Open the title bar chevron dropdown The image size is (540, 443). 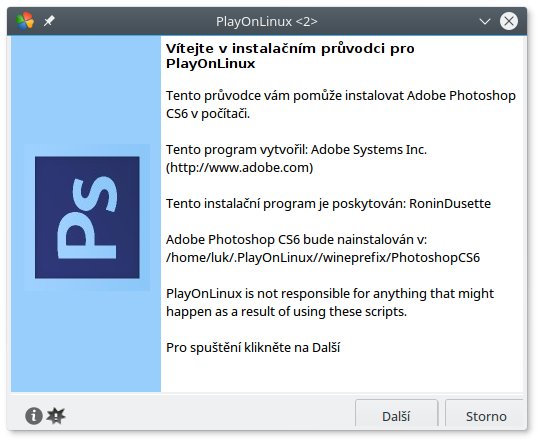pos(485,22)
